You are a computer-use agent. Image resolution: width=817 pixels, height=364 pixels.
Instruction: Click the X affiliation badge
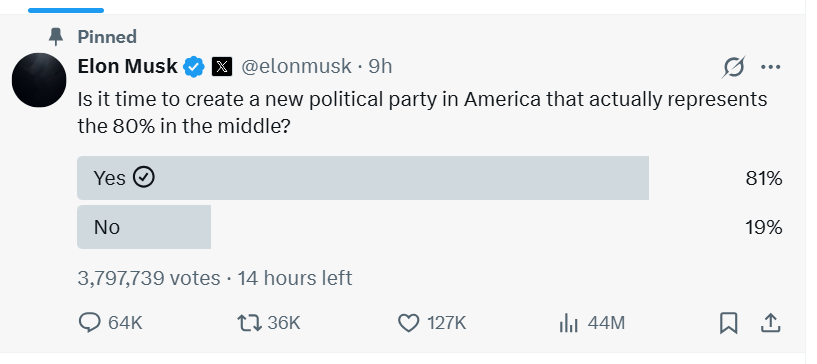tap(221, 67)
